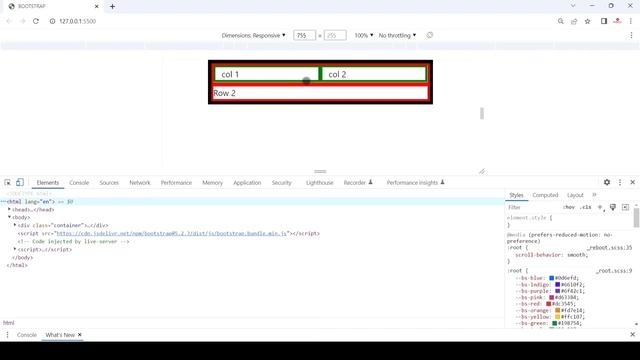
Task: View site information icon in address bar
Action: coord(52,21)
